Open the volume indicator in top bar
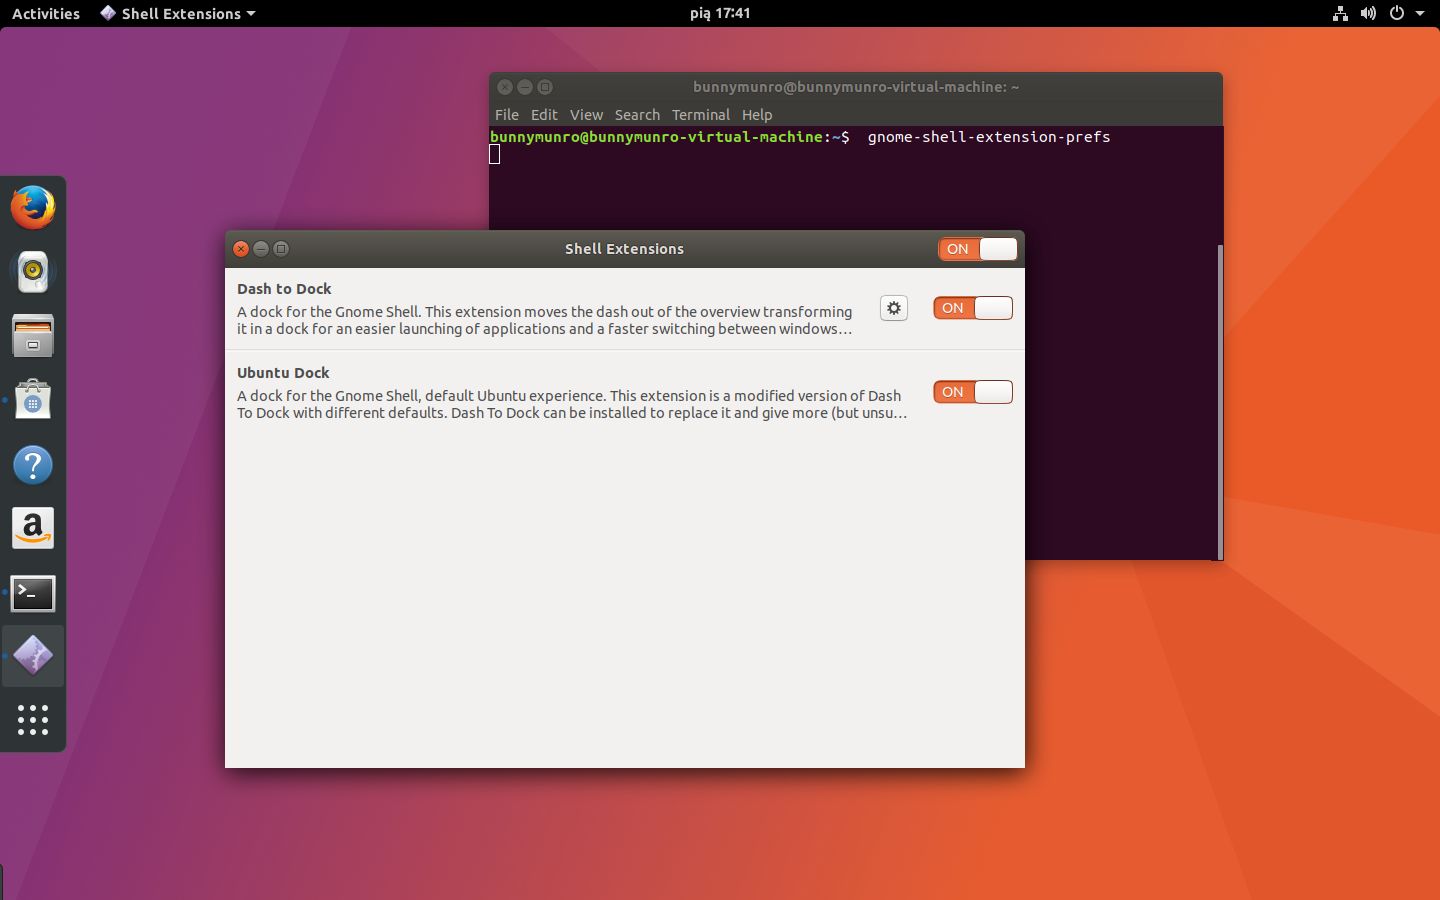 click(x=1368, y=13)
